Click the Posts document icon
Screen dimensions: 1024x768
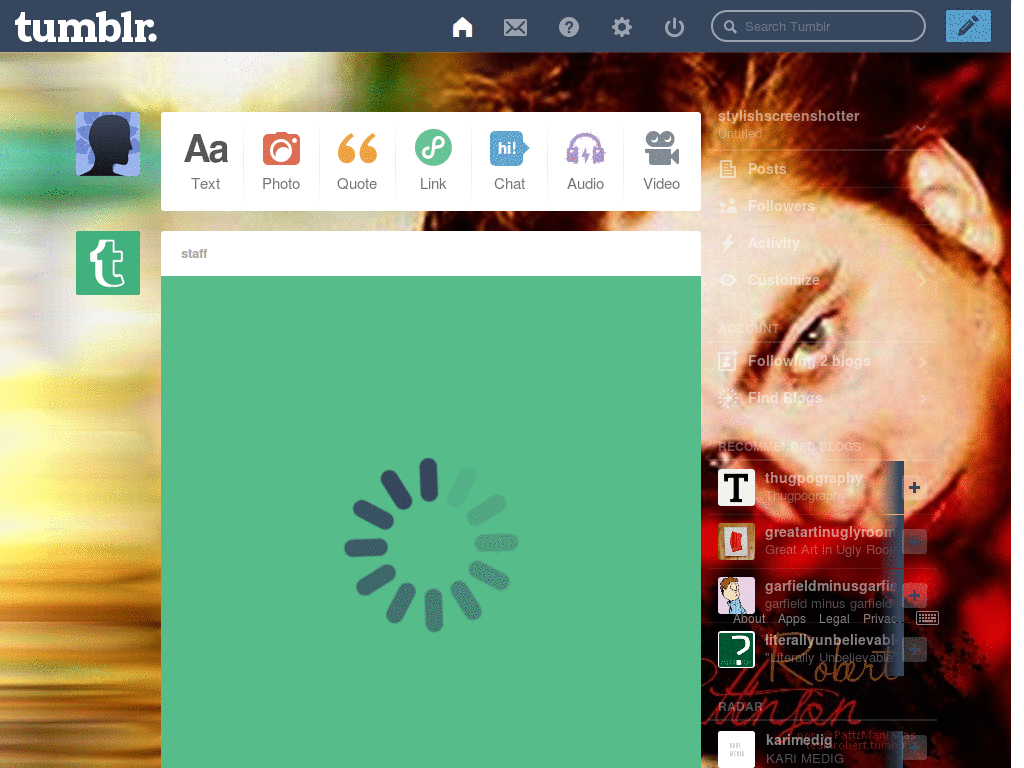pos(728,169)
